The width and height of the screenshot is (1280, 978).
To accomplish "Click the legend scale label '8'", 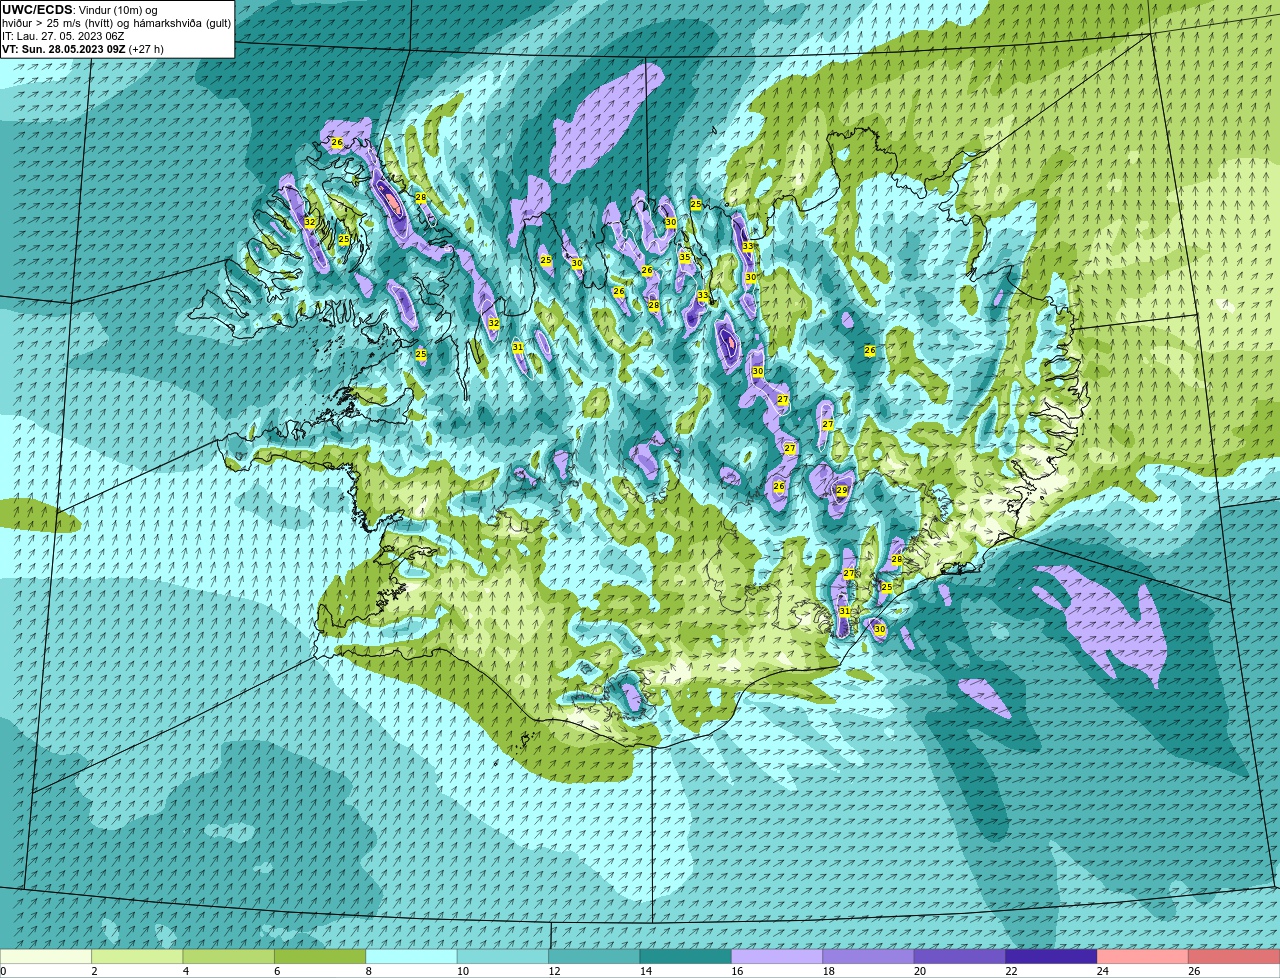I will [369, 970].
